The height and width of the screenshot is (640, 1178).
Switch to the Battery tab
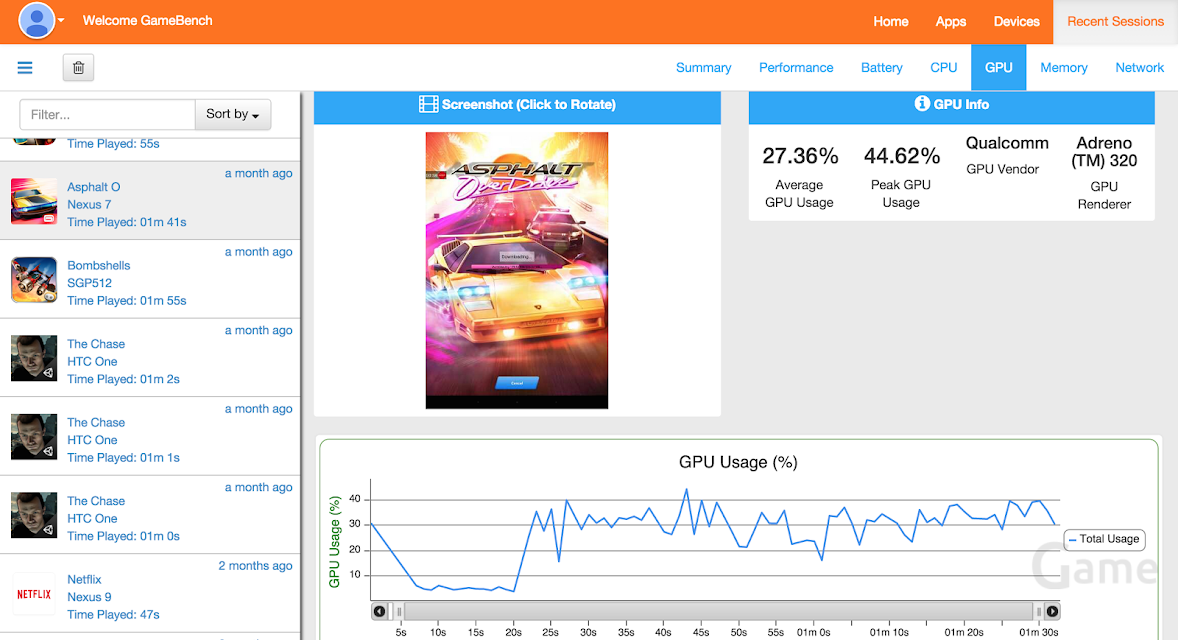point(881,68)
